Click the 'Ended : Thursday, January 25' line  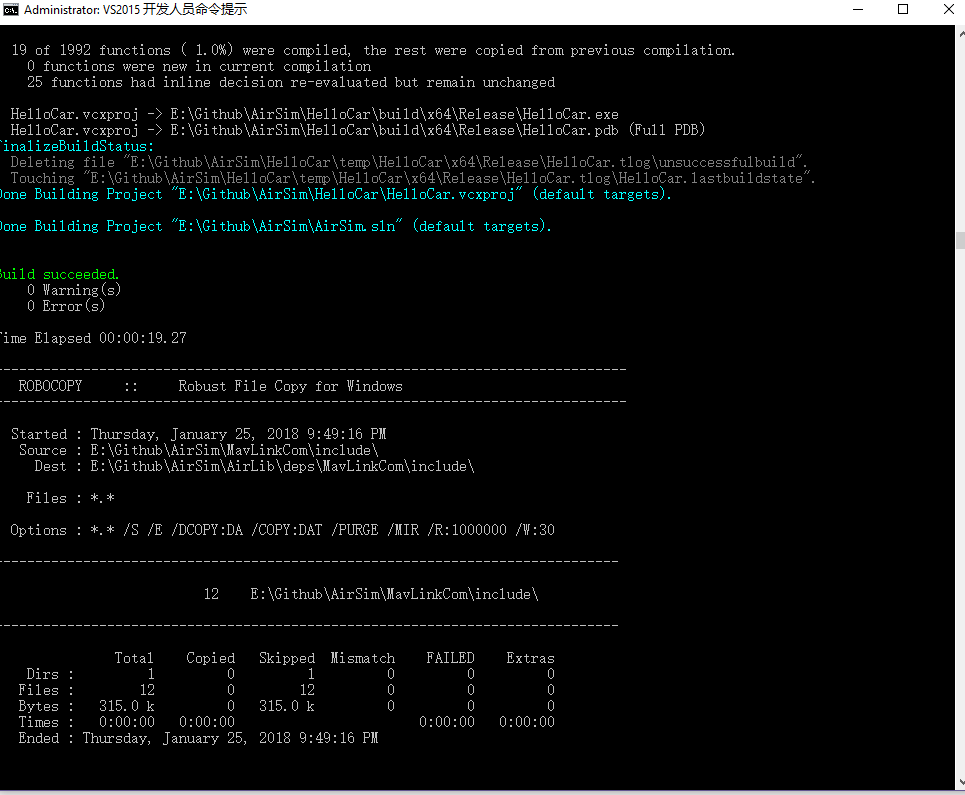[x=198, y=738]
